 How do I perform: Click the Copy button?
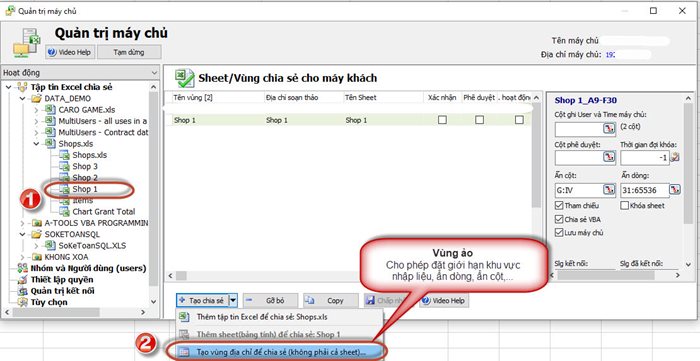331,300
